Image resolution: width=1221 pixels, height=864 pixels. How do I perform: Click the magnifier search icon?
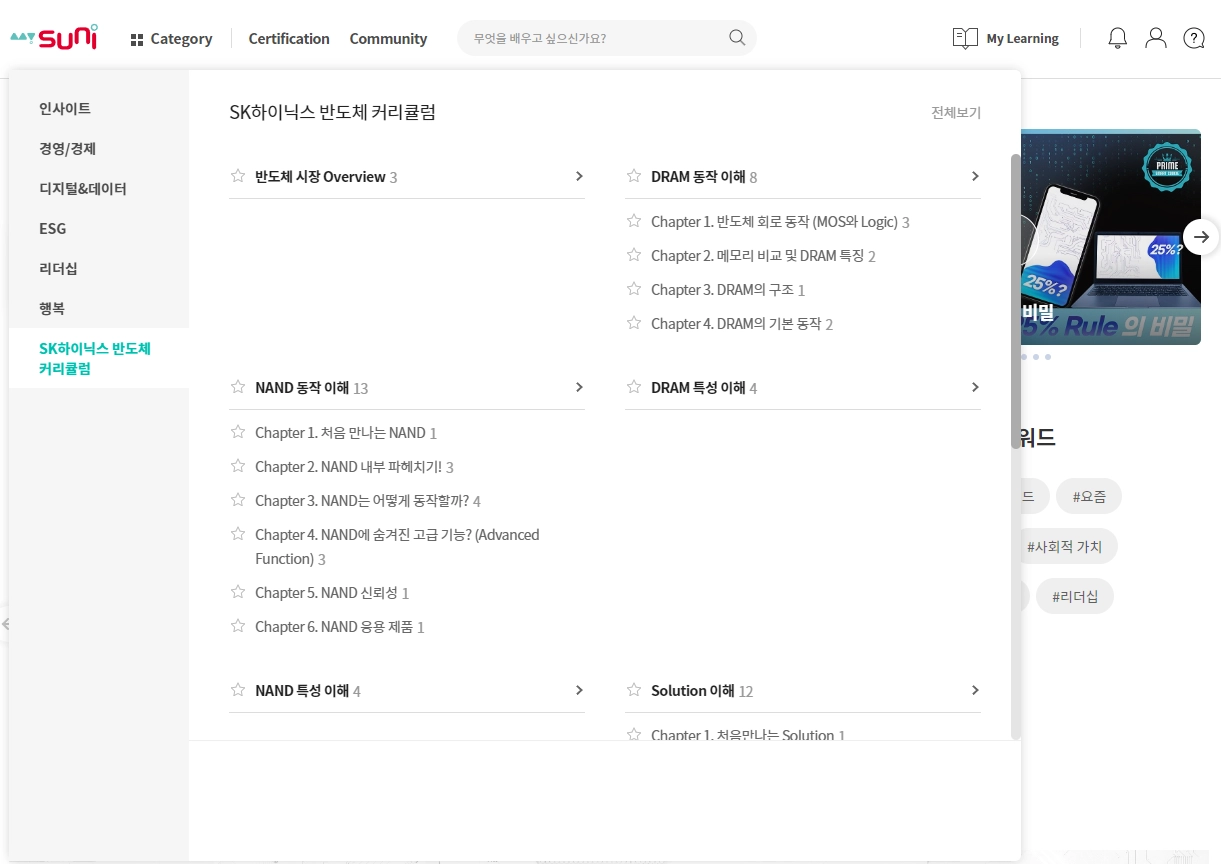(737, 38)
